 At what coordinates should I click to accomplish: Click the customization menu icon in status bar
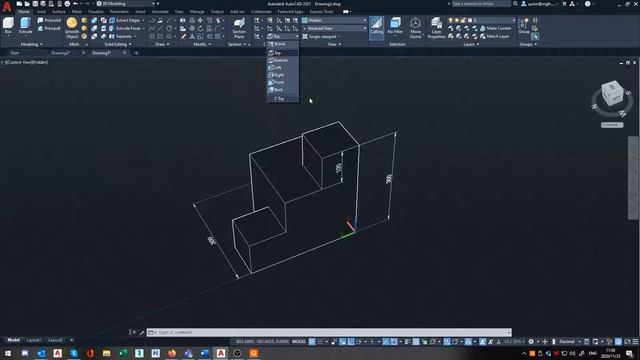point(635,342)
